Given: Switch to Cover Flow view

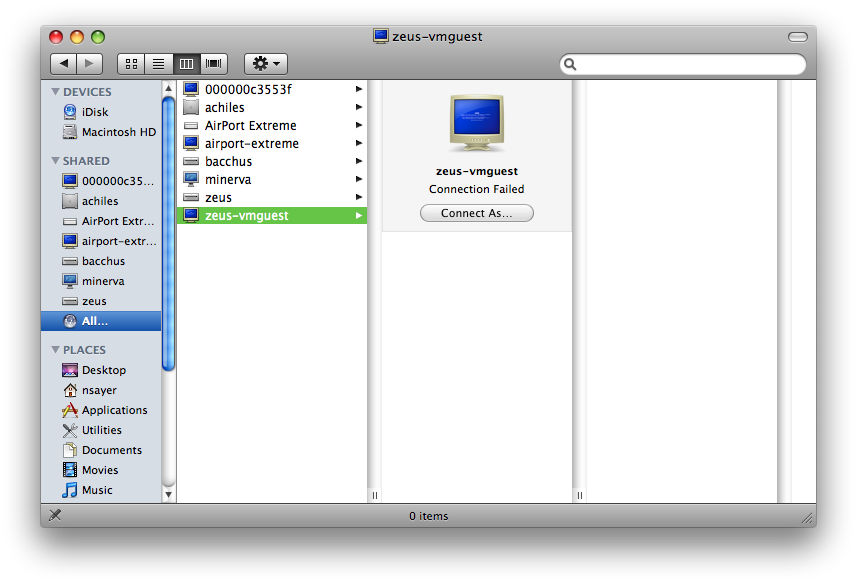Looking at the screenshot, I should click(x=214, y=64).
